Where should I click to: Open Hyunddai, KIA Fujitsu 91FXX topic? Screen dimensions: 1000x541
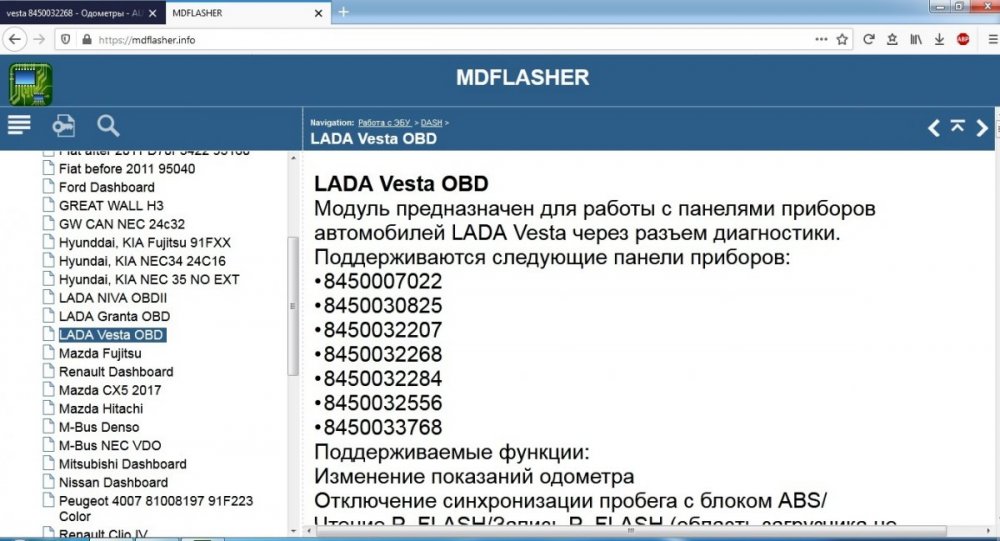click(x=145, y=242)
